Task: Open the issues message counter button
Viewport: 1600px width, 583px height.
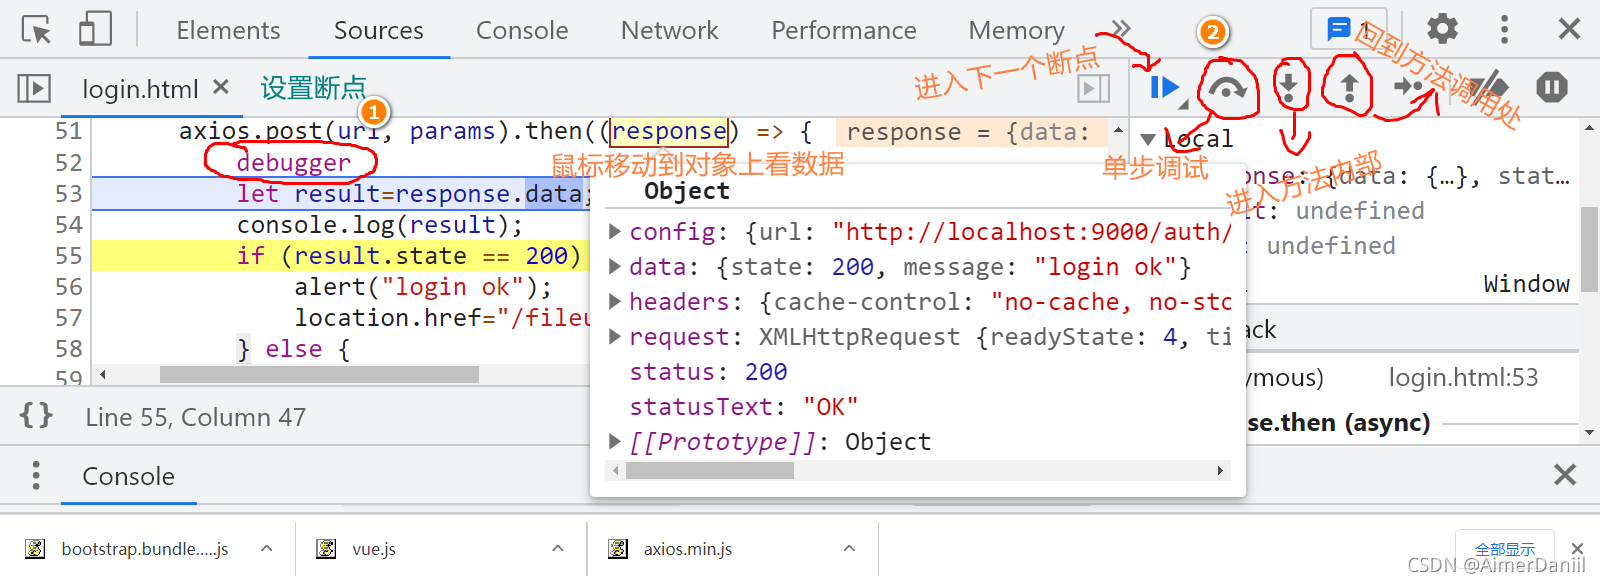Action: pyautogui.click(x=1349, y=30)
